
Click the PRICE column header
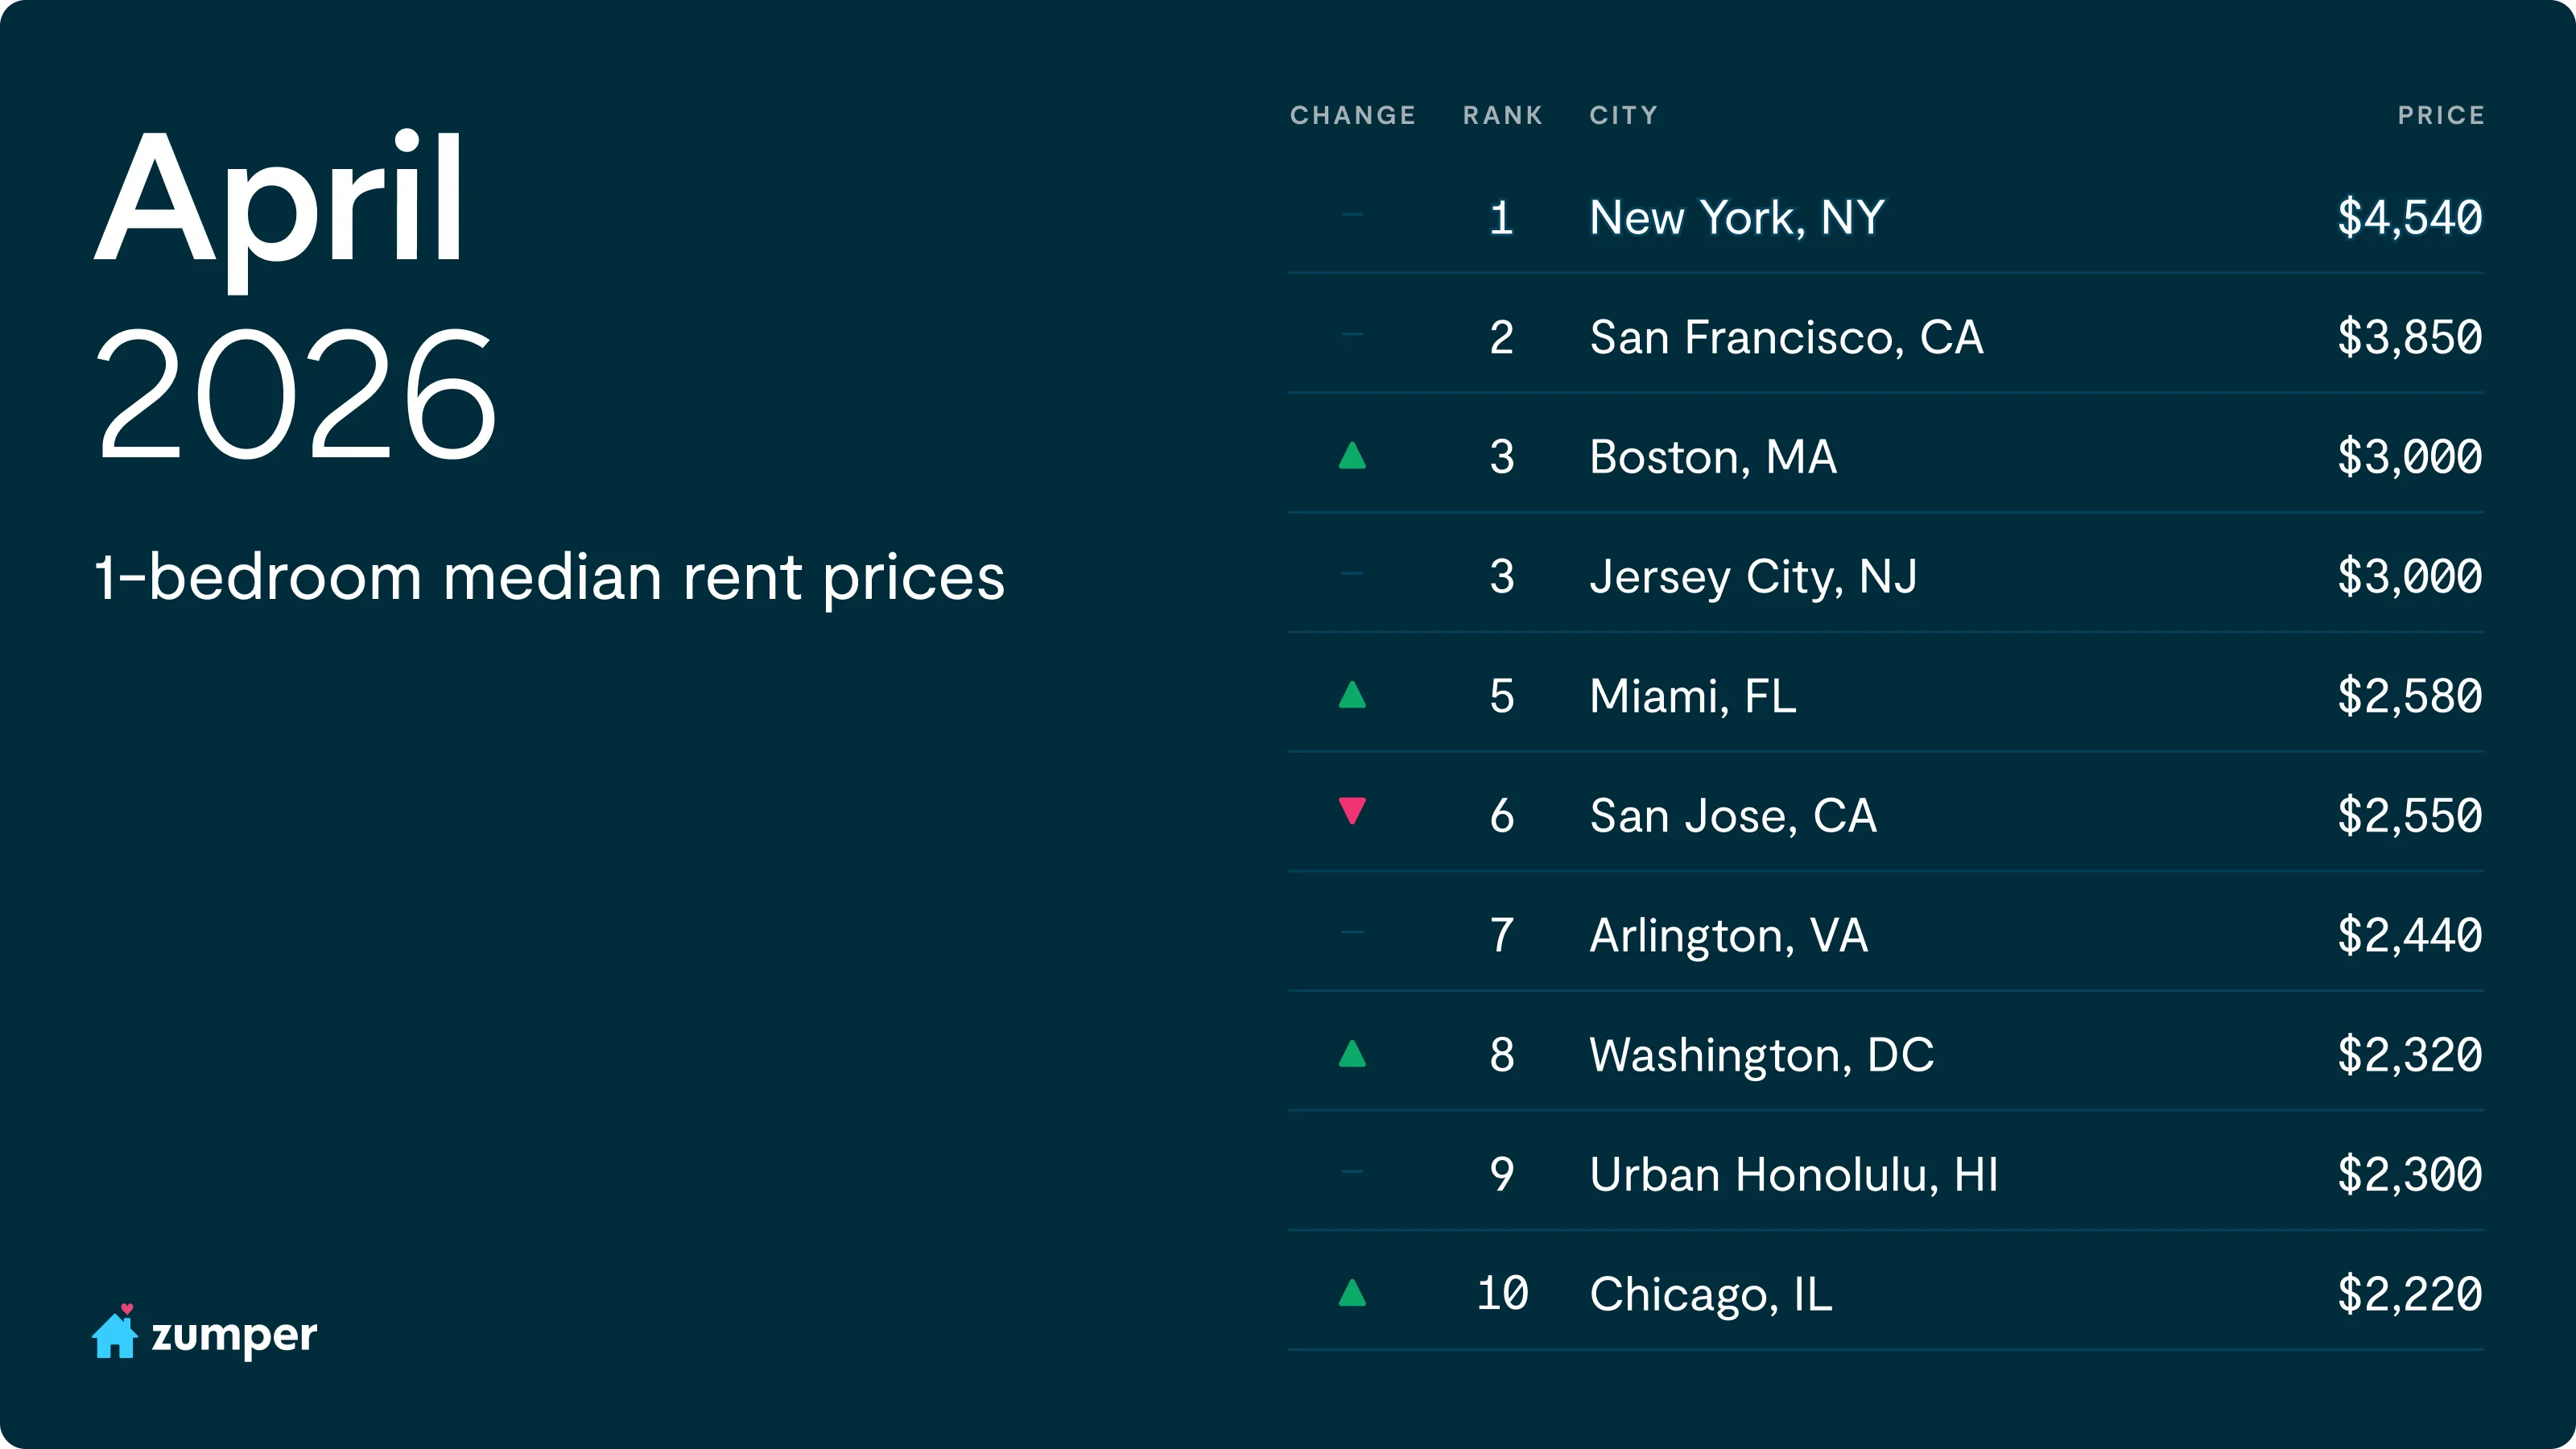coord(2440,116)
